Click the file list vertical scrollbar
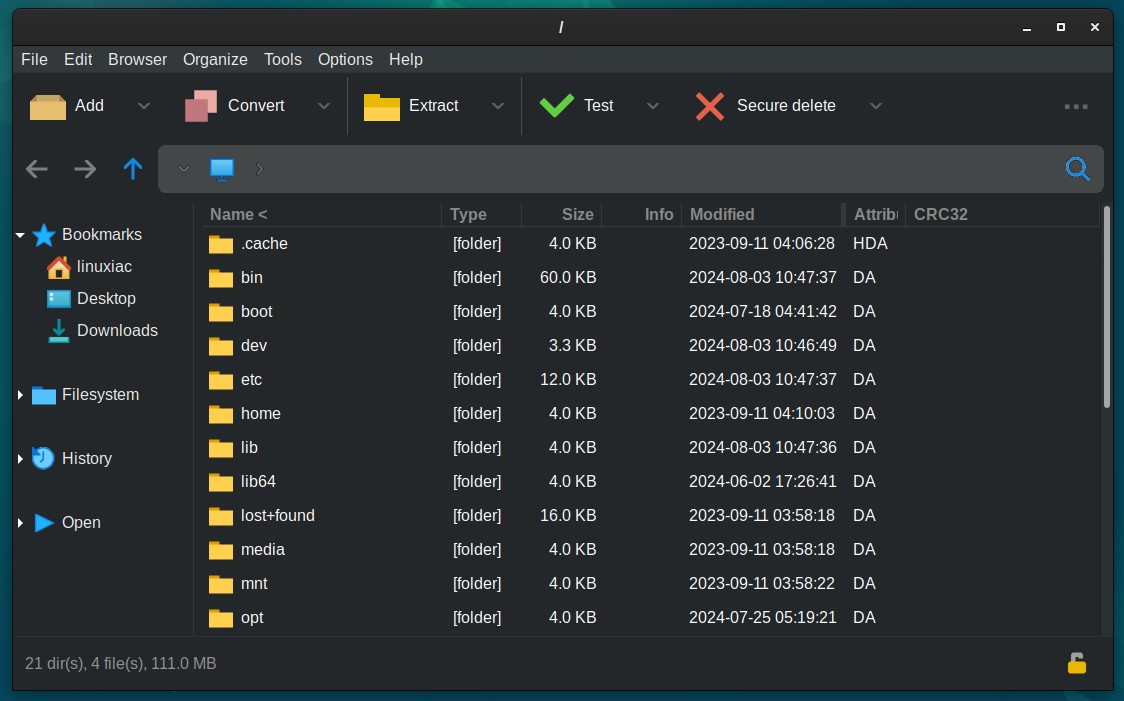This screenshot has height=701, width=1124. [1107, 308]
